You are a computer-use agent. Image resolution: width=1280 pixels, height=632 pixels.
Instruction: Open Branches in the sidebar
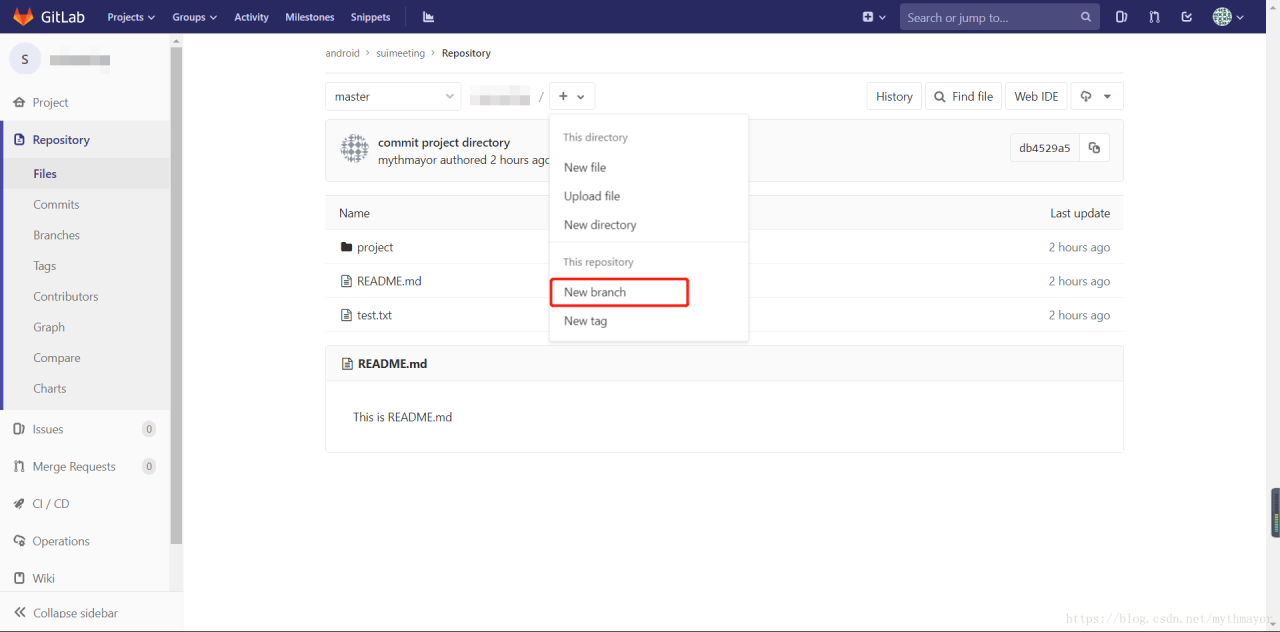pyautogui.click(x=56, y=235)
